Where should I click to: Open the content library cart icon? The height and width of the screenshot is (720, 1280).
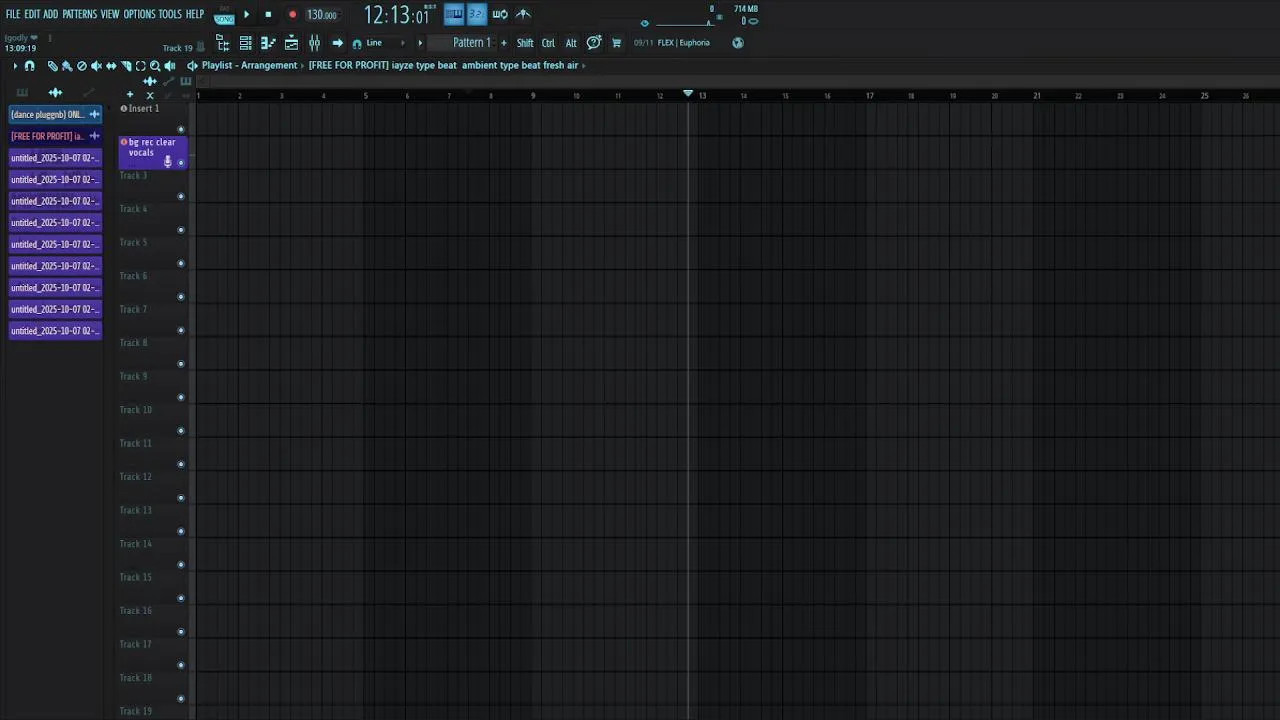tap(616, 43)
